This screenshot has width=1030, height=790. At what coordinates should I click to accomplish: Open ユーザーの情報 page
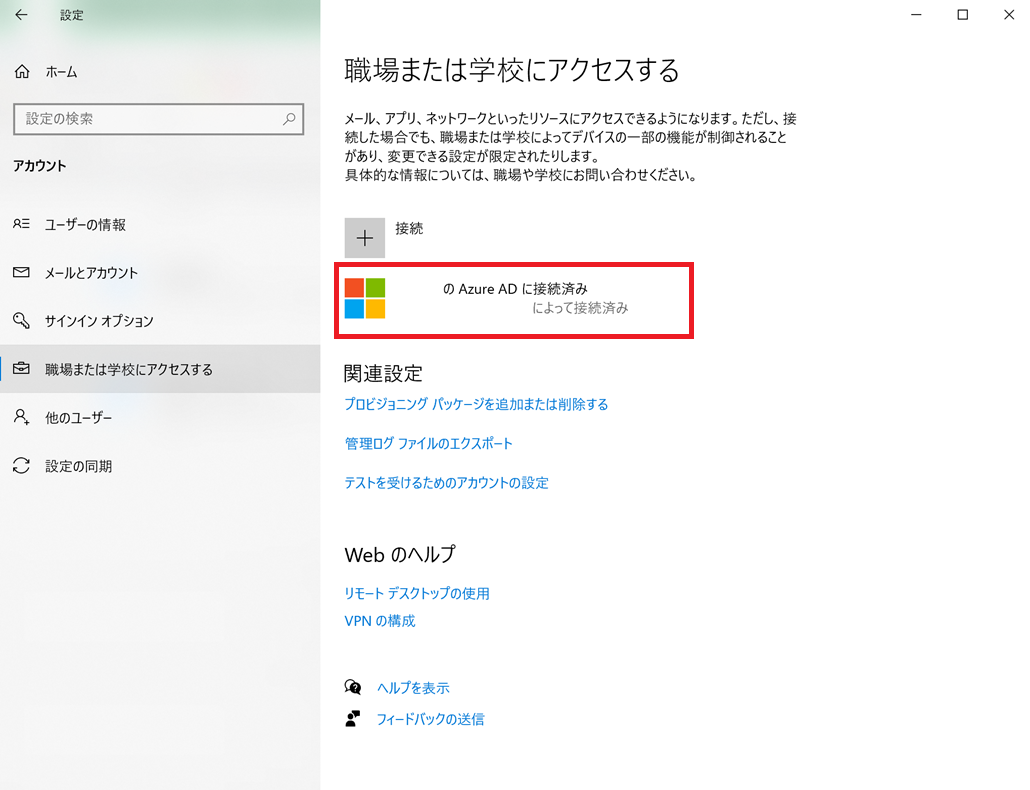tap(160, 225)
